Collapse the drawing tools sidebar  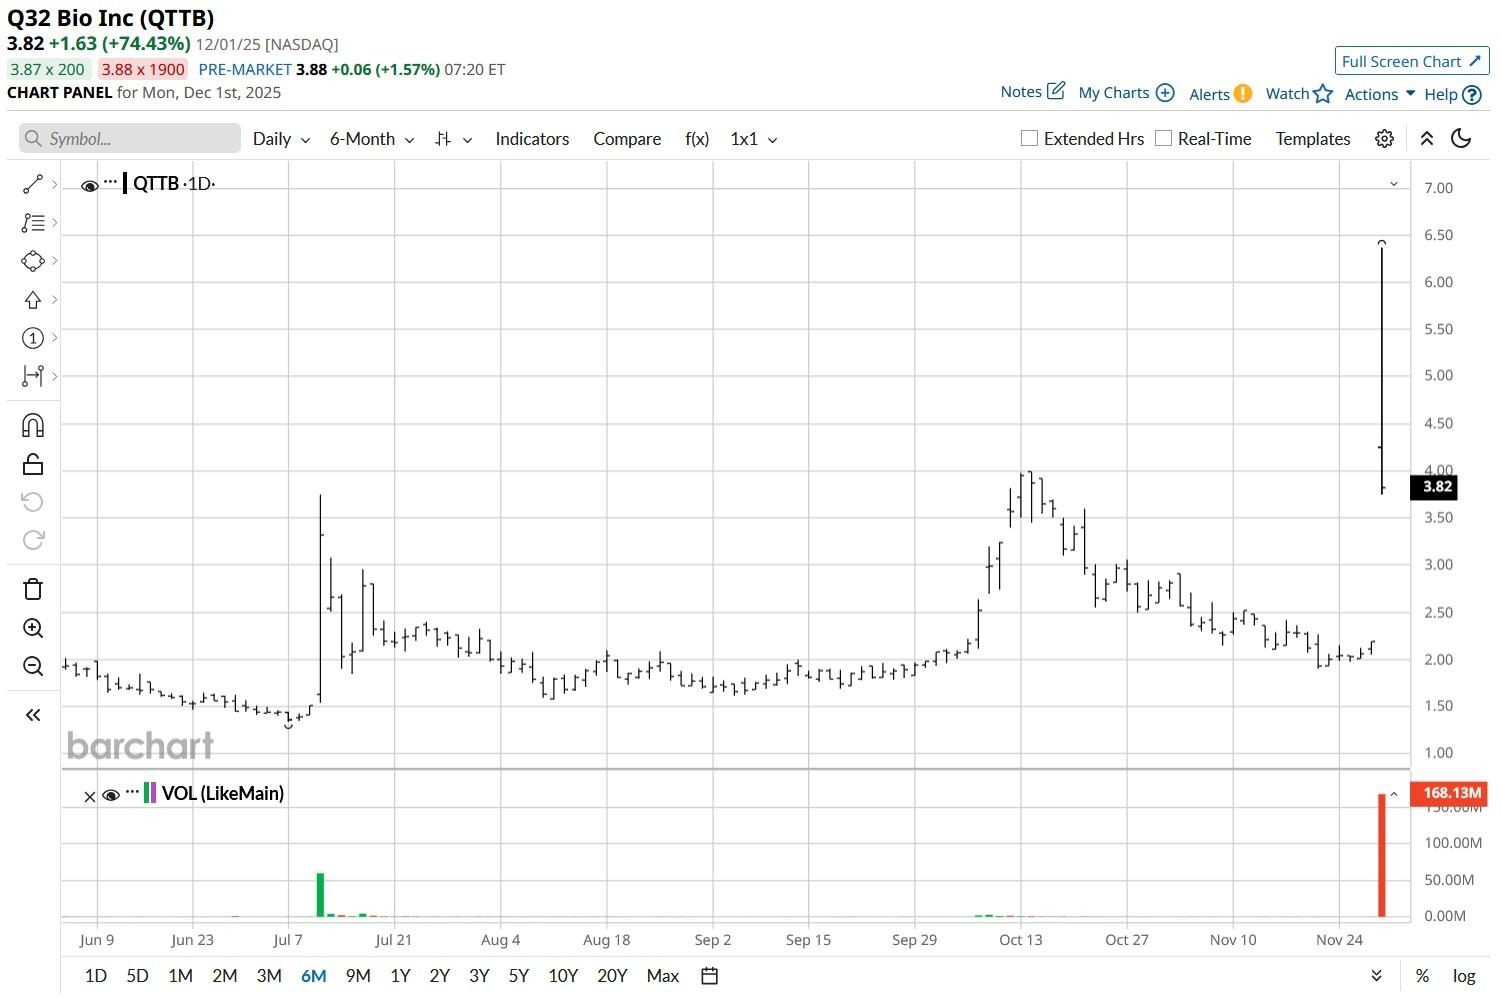(32, 715)
